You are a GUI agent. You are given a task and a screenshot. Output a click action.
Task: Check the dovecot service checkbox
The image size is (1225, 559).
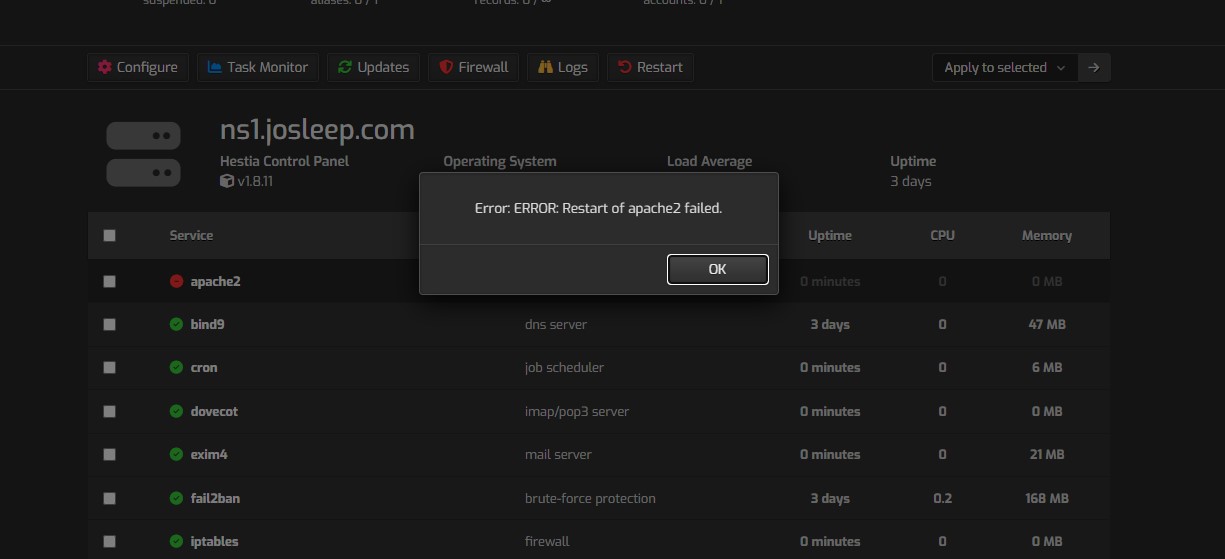tap(109, 412)
